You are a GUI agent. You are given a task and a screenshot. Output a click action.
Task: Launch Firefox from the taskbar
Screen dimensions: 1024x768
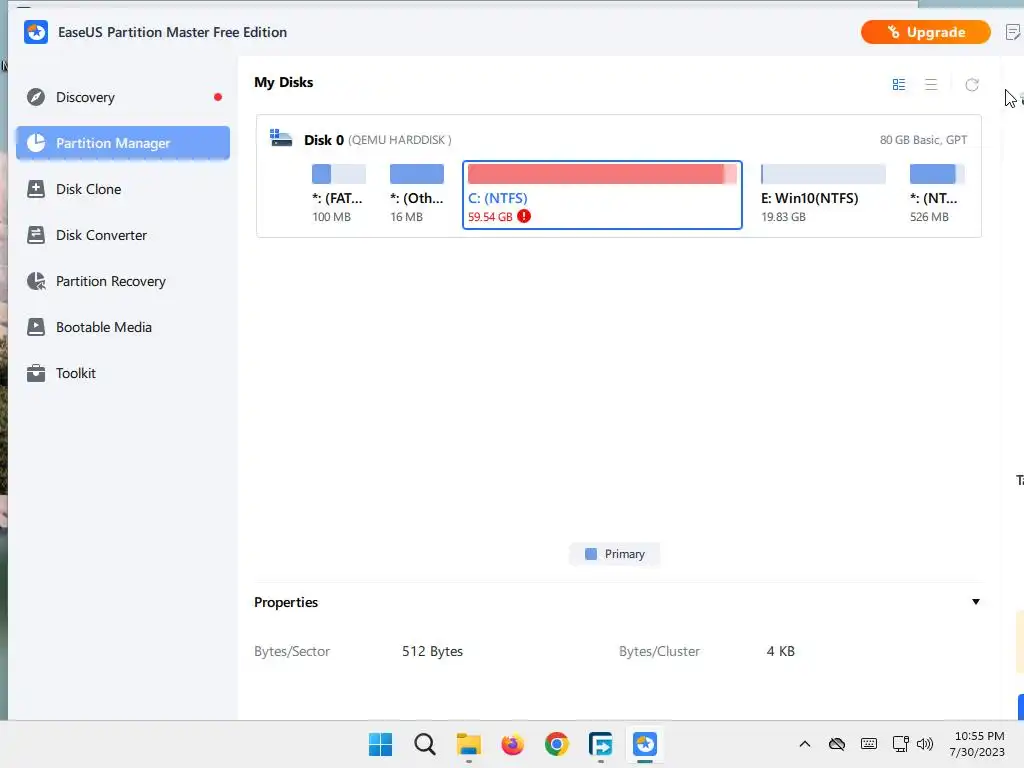(x=513, y=744)
